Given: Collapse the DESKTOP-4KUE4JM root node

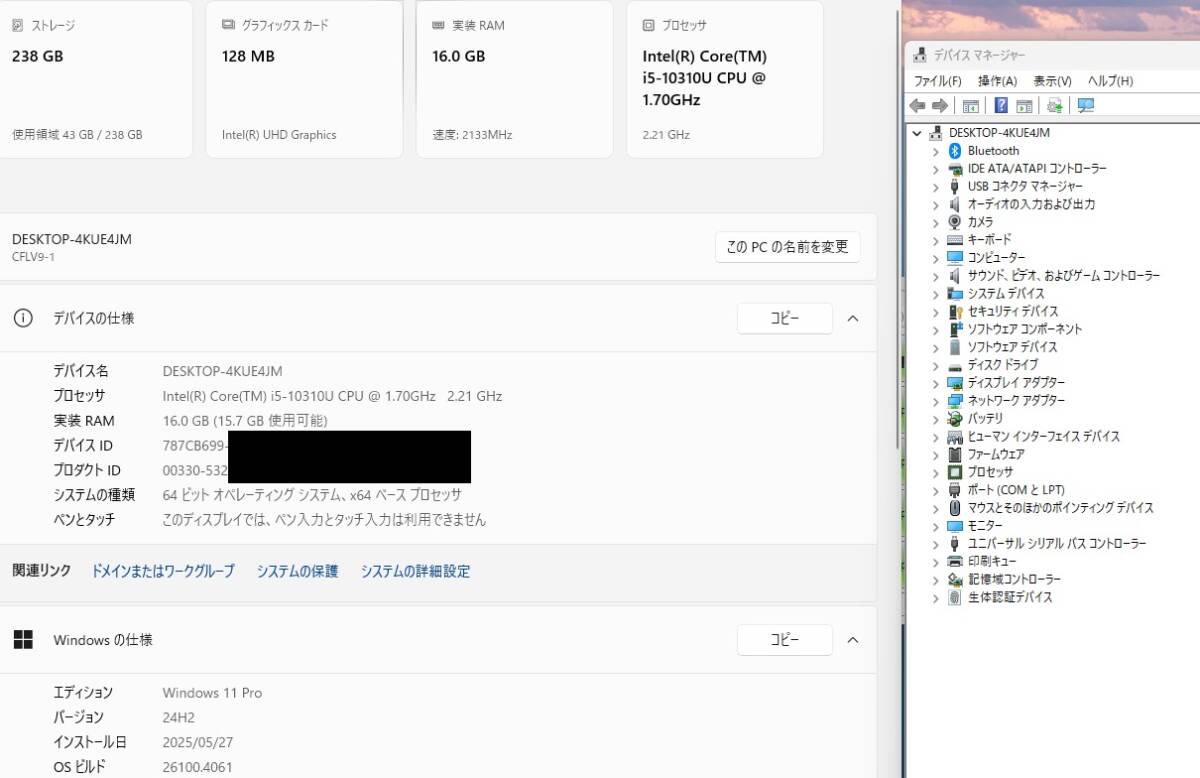Looking at the screenshot, I should (x=917, y=132).
